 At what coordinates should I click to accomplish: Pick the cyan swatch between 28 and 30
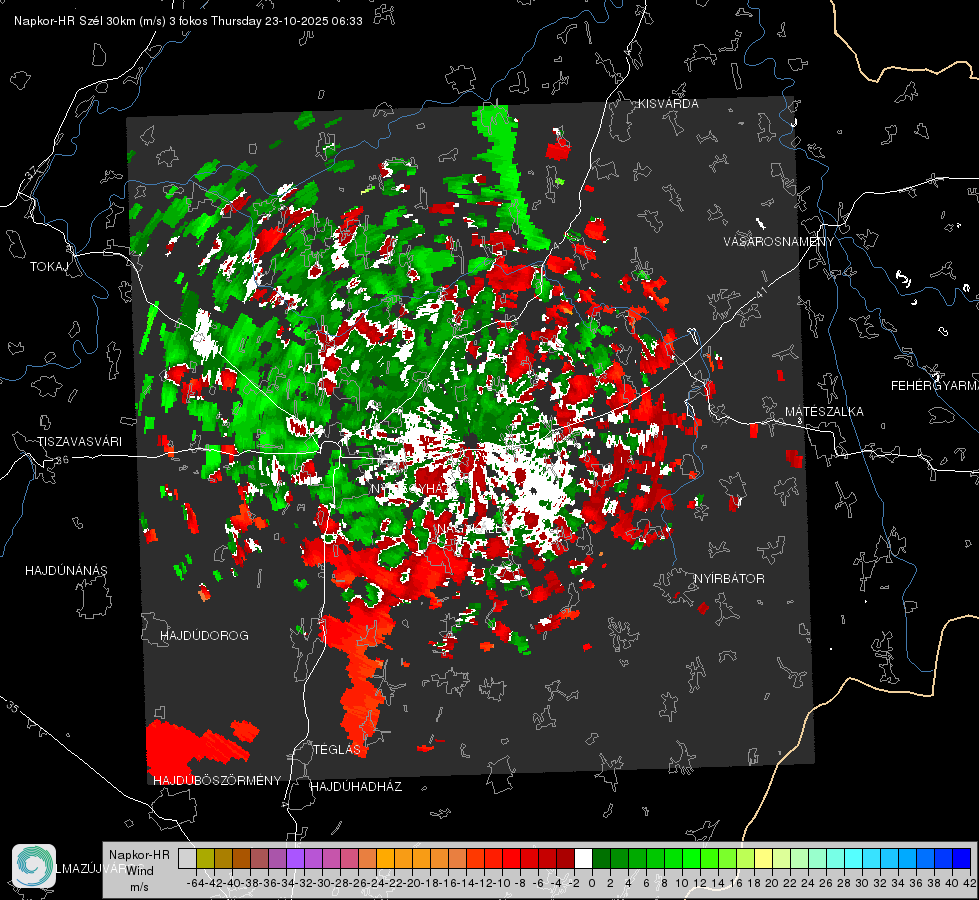click(x=854, y=859)
